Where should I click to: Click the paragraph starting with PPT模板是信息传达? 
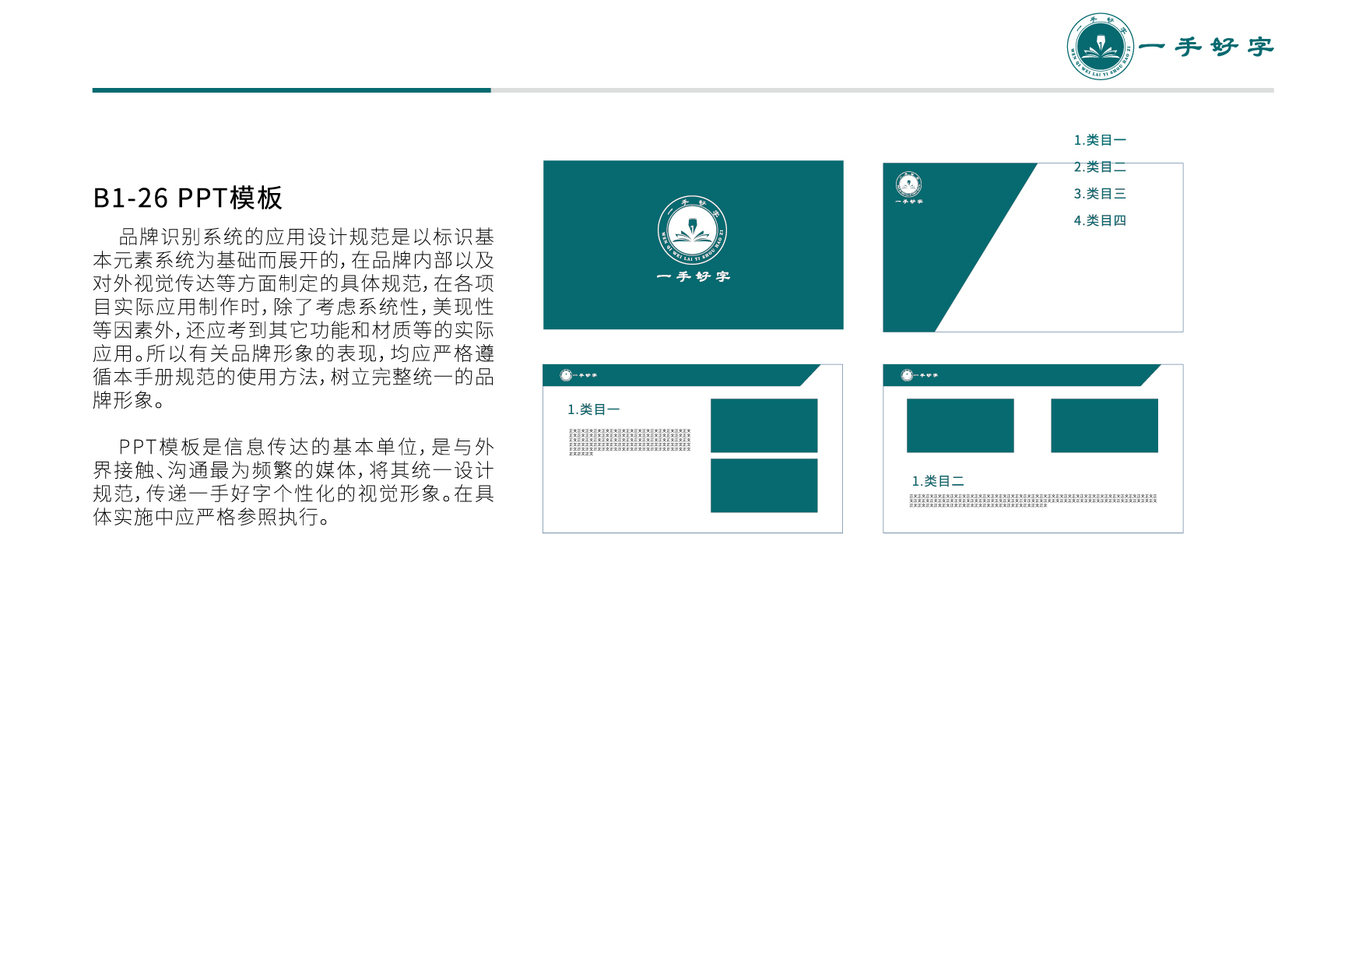click(294, 482)
